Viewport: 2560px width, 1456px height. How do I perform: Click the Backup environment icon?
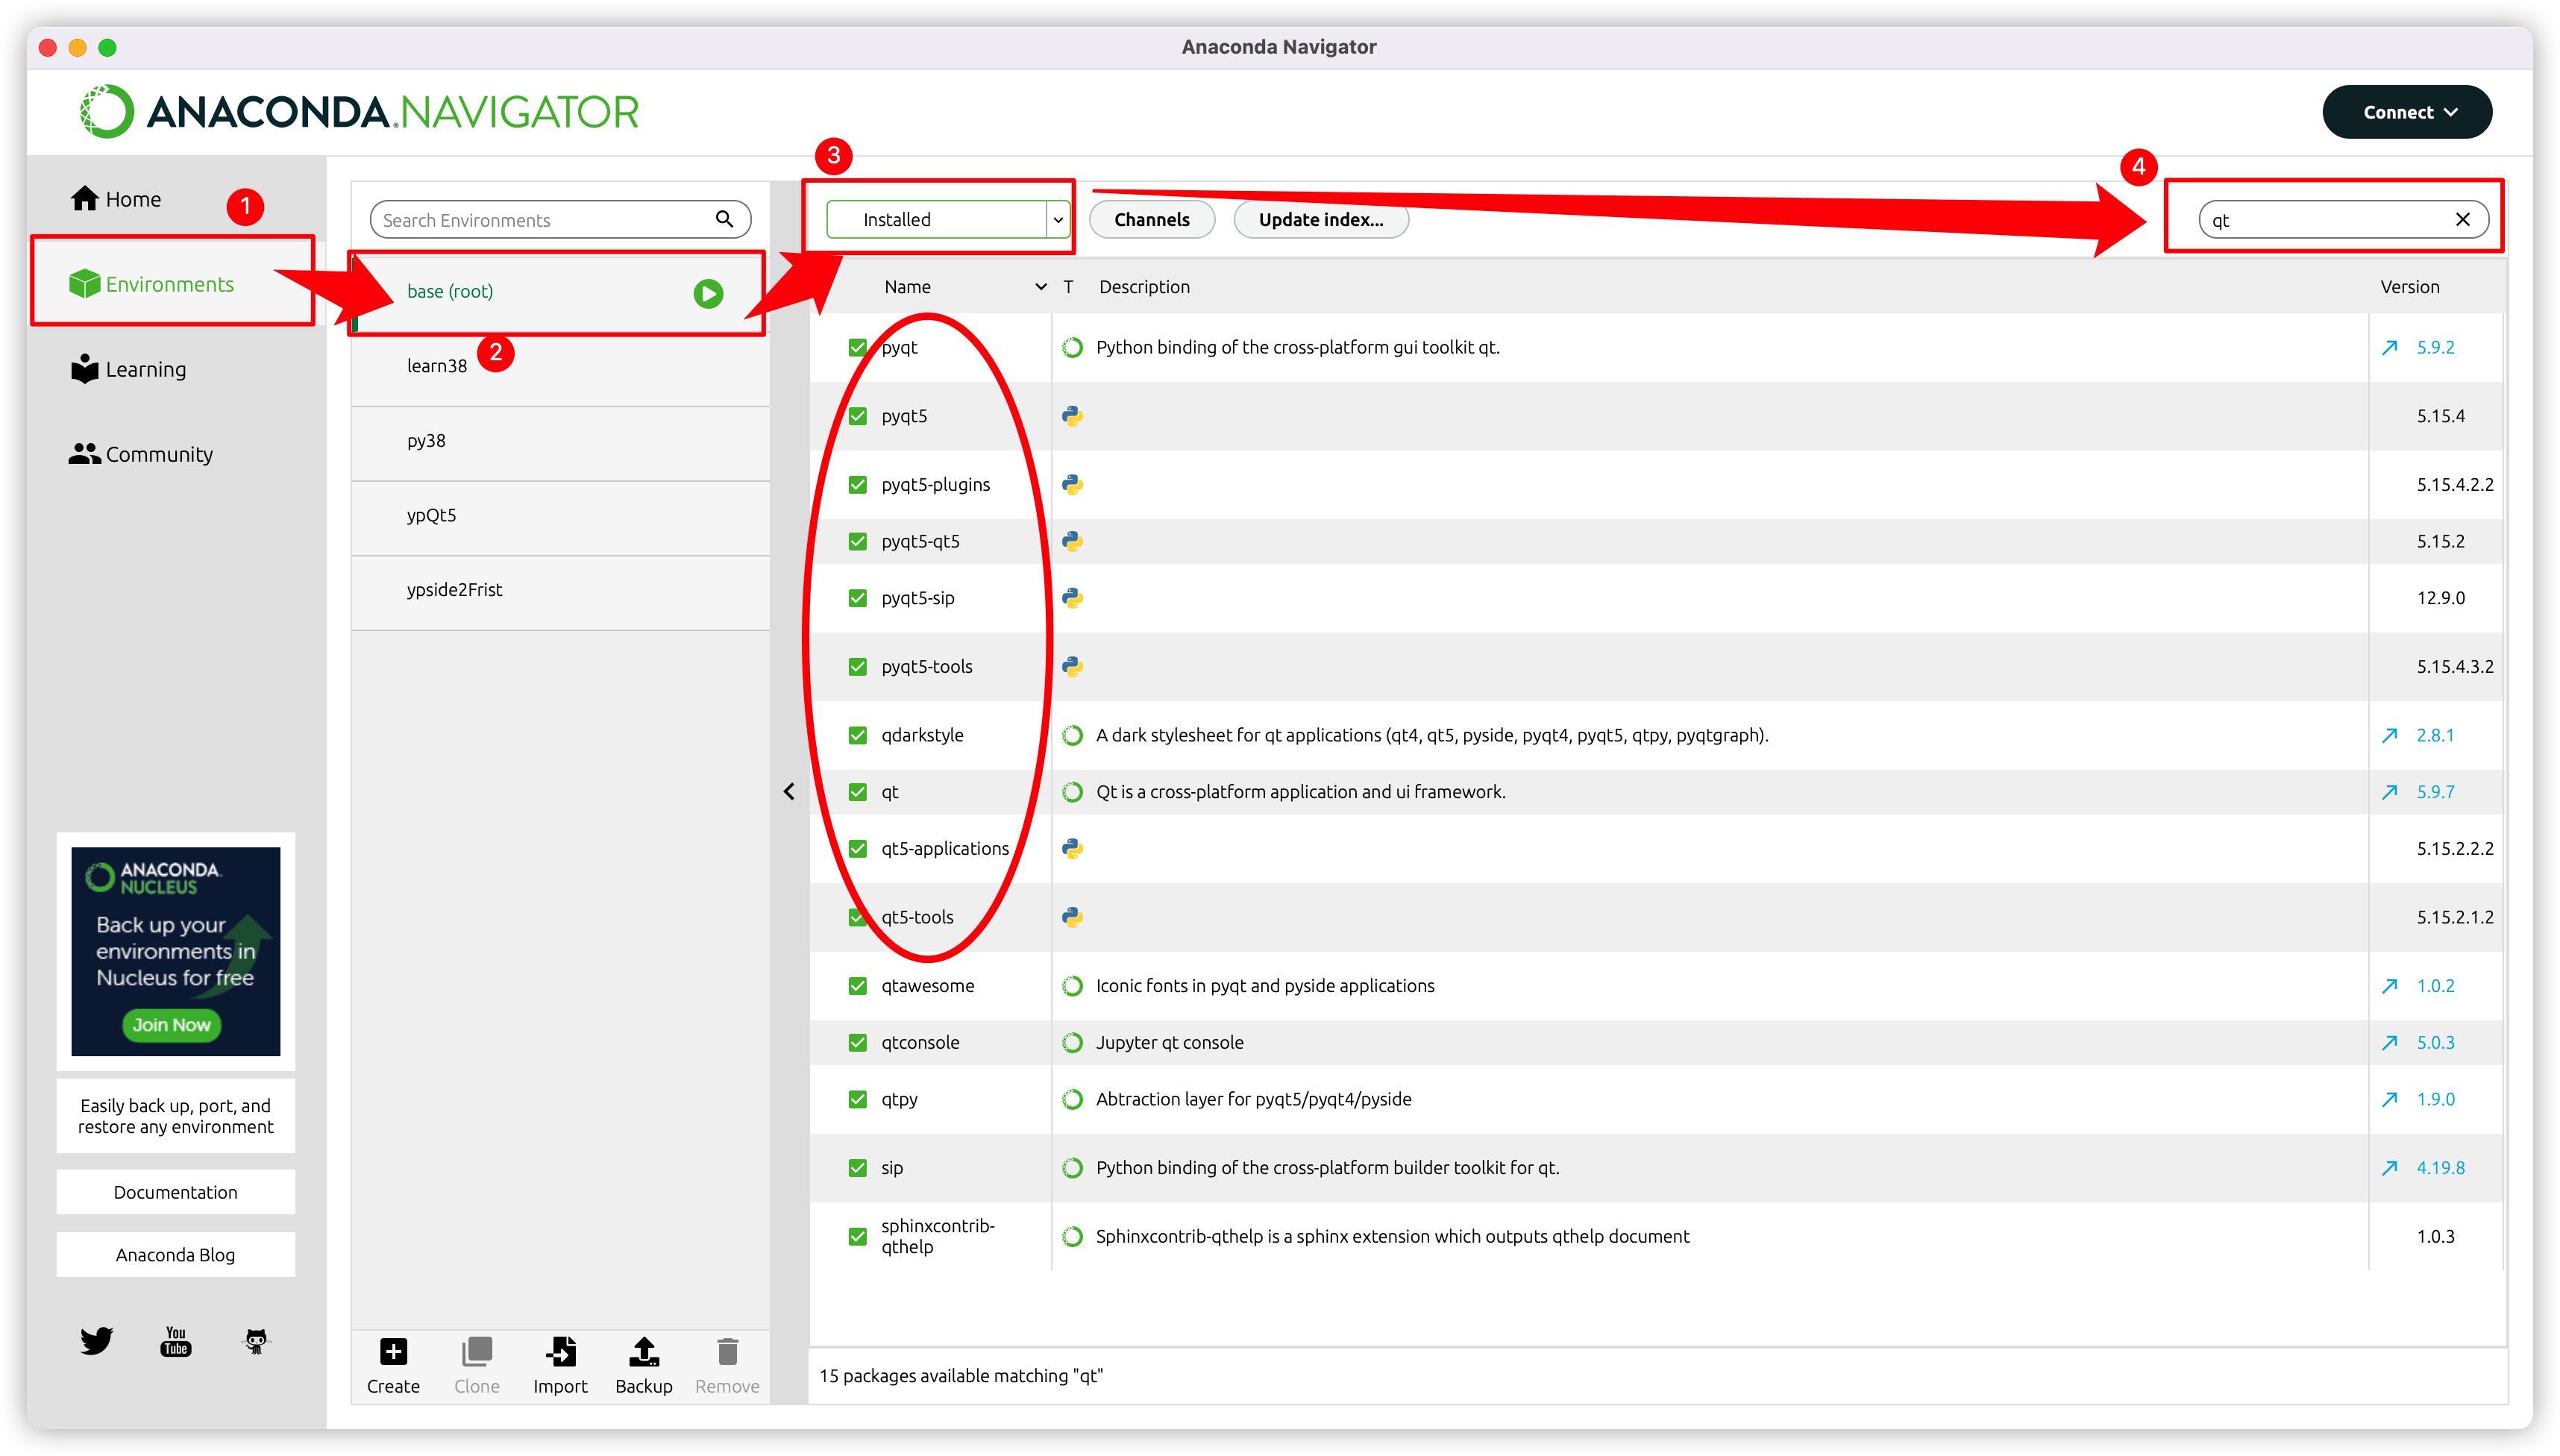643,1352
